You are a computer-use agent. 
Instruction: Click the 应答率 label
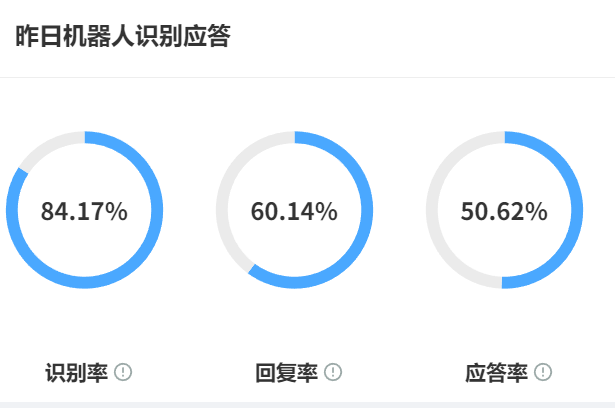tap(496, 373)
